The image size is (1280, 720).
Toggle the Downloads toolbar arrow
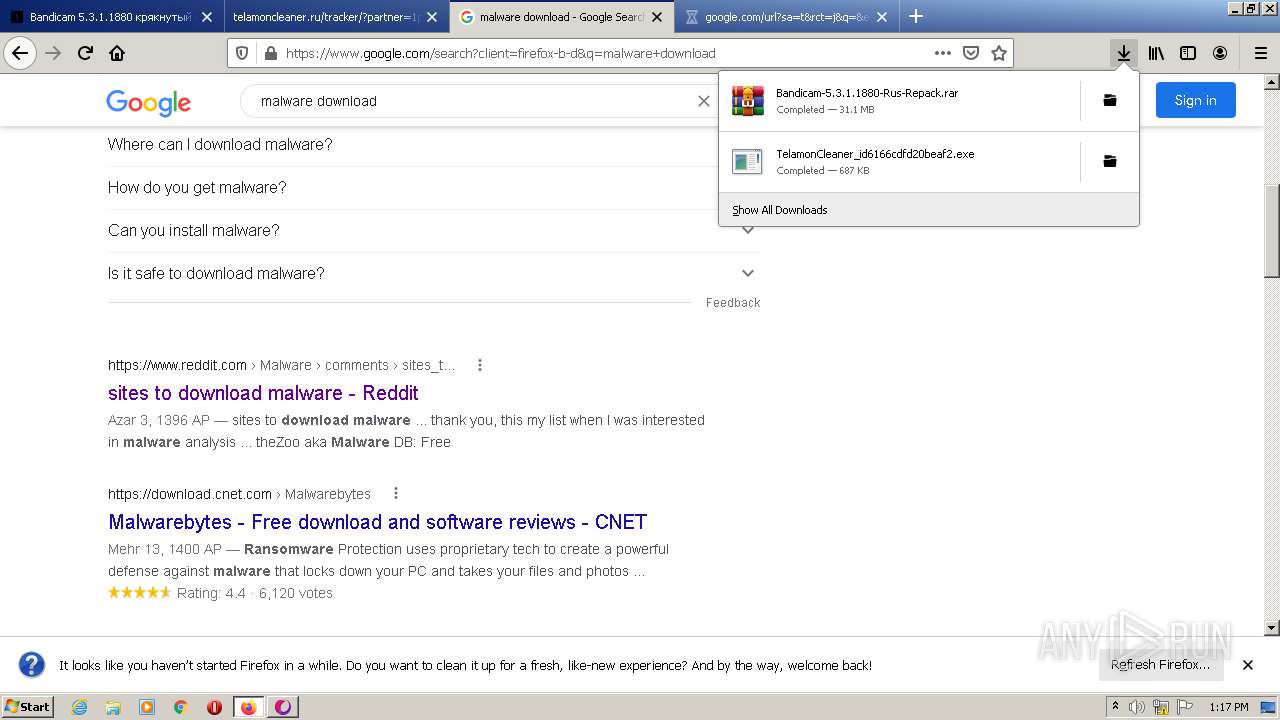point(1124,53)
